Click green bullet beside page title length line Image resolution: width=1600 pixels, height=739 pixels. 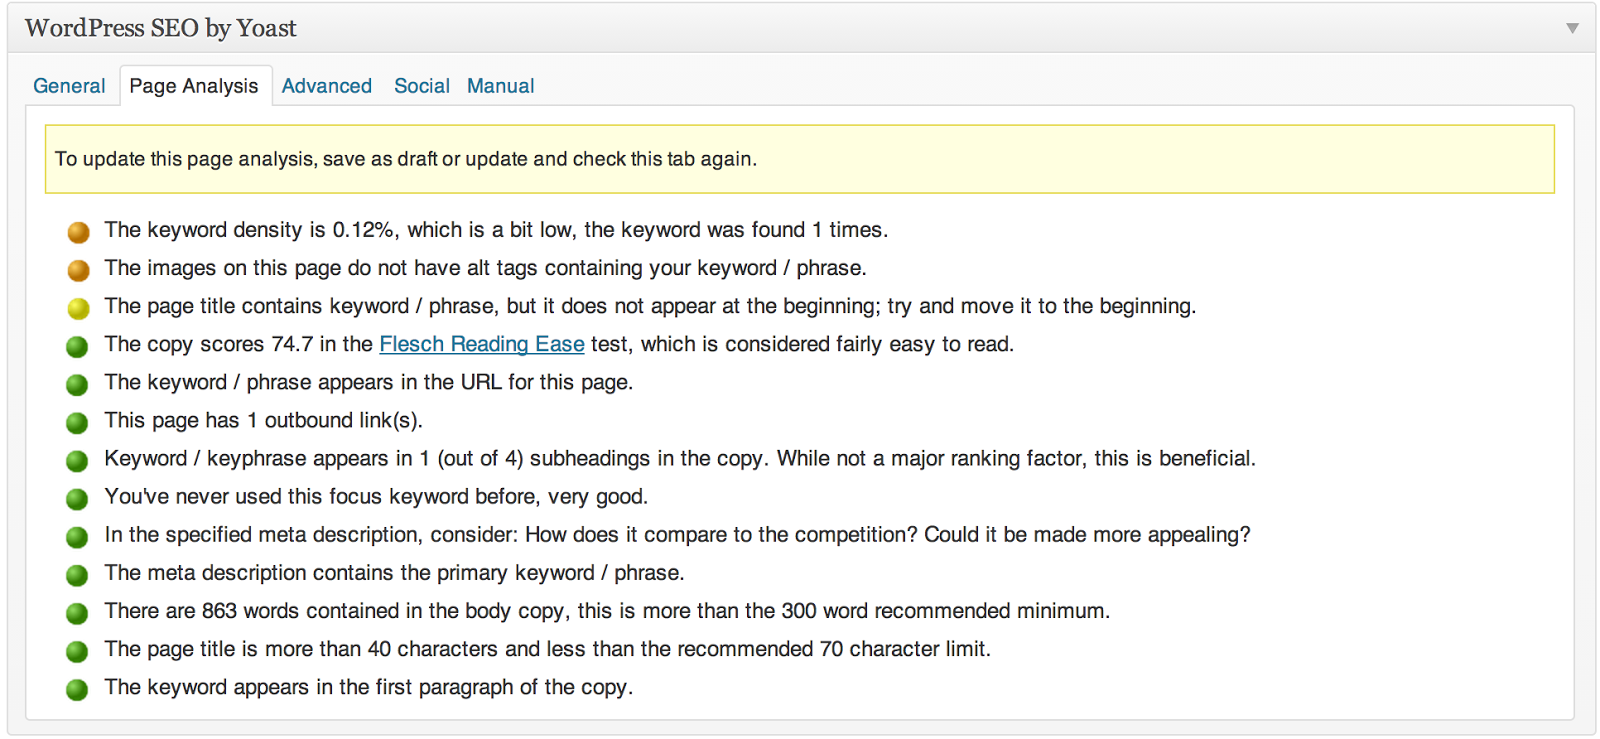pyautogui.click(x=77, y=651)
